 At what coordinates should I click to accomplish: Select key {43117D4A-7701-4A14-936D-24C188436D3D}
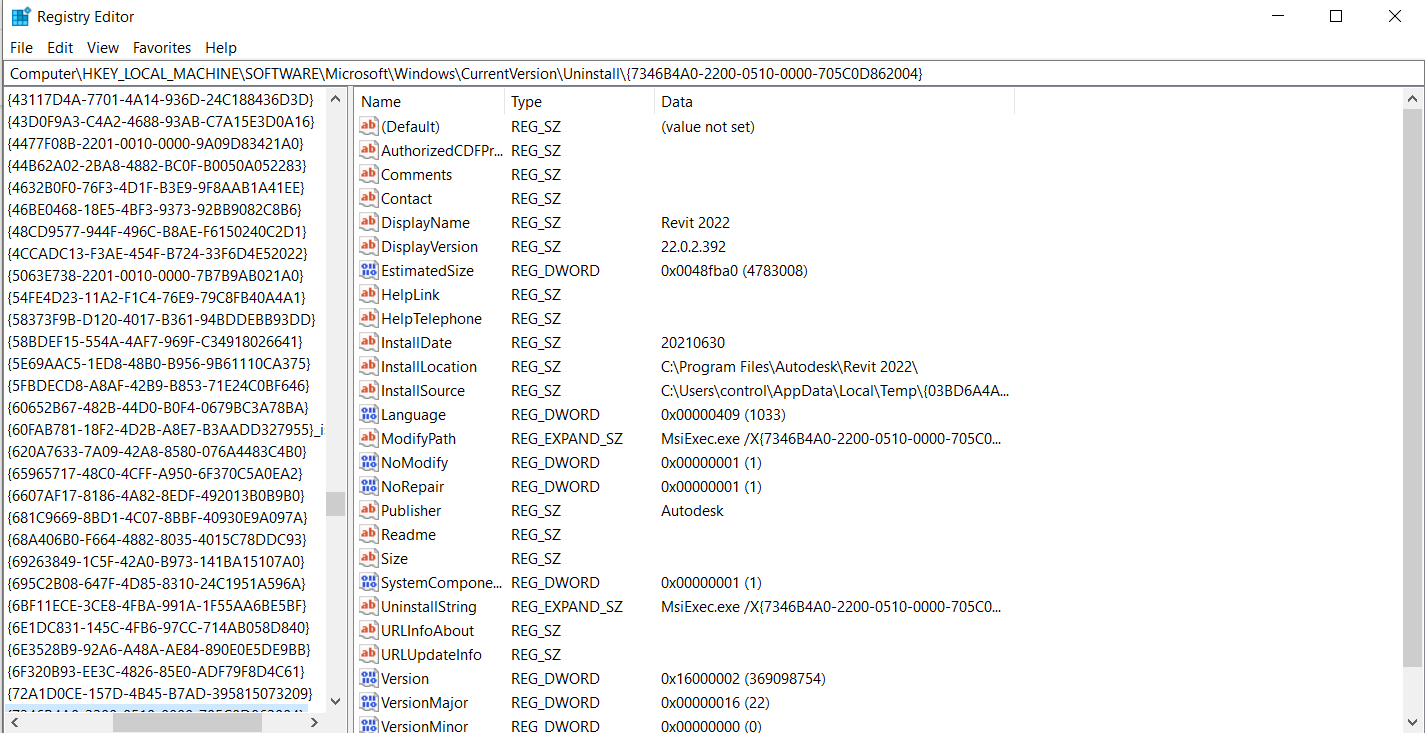tap(160, 100)
